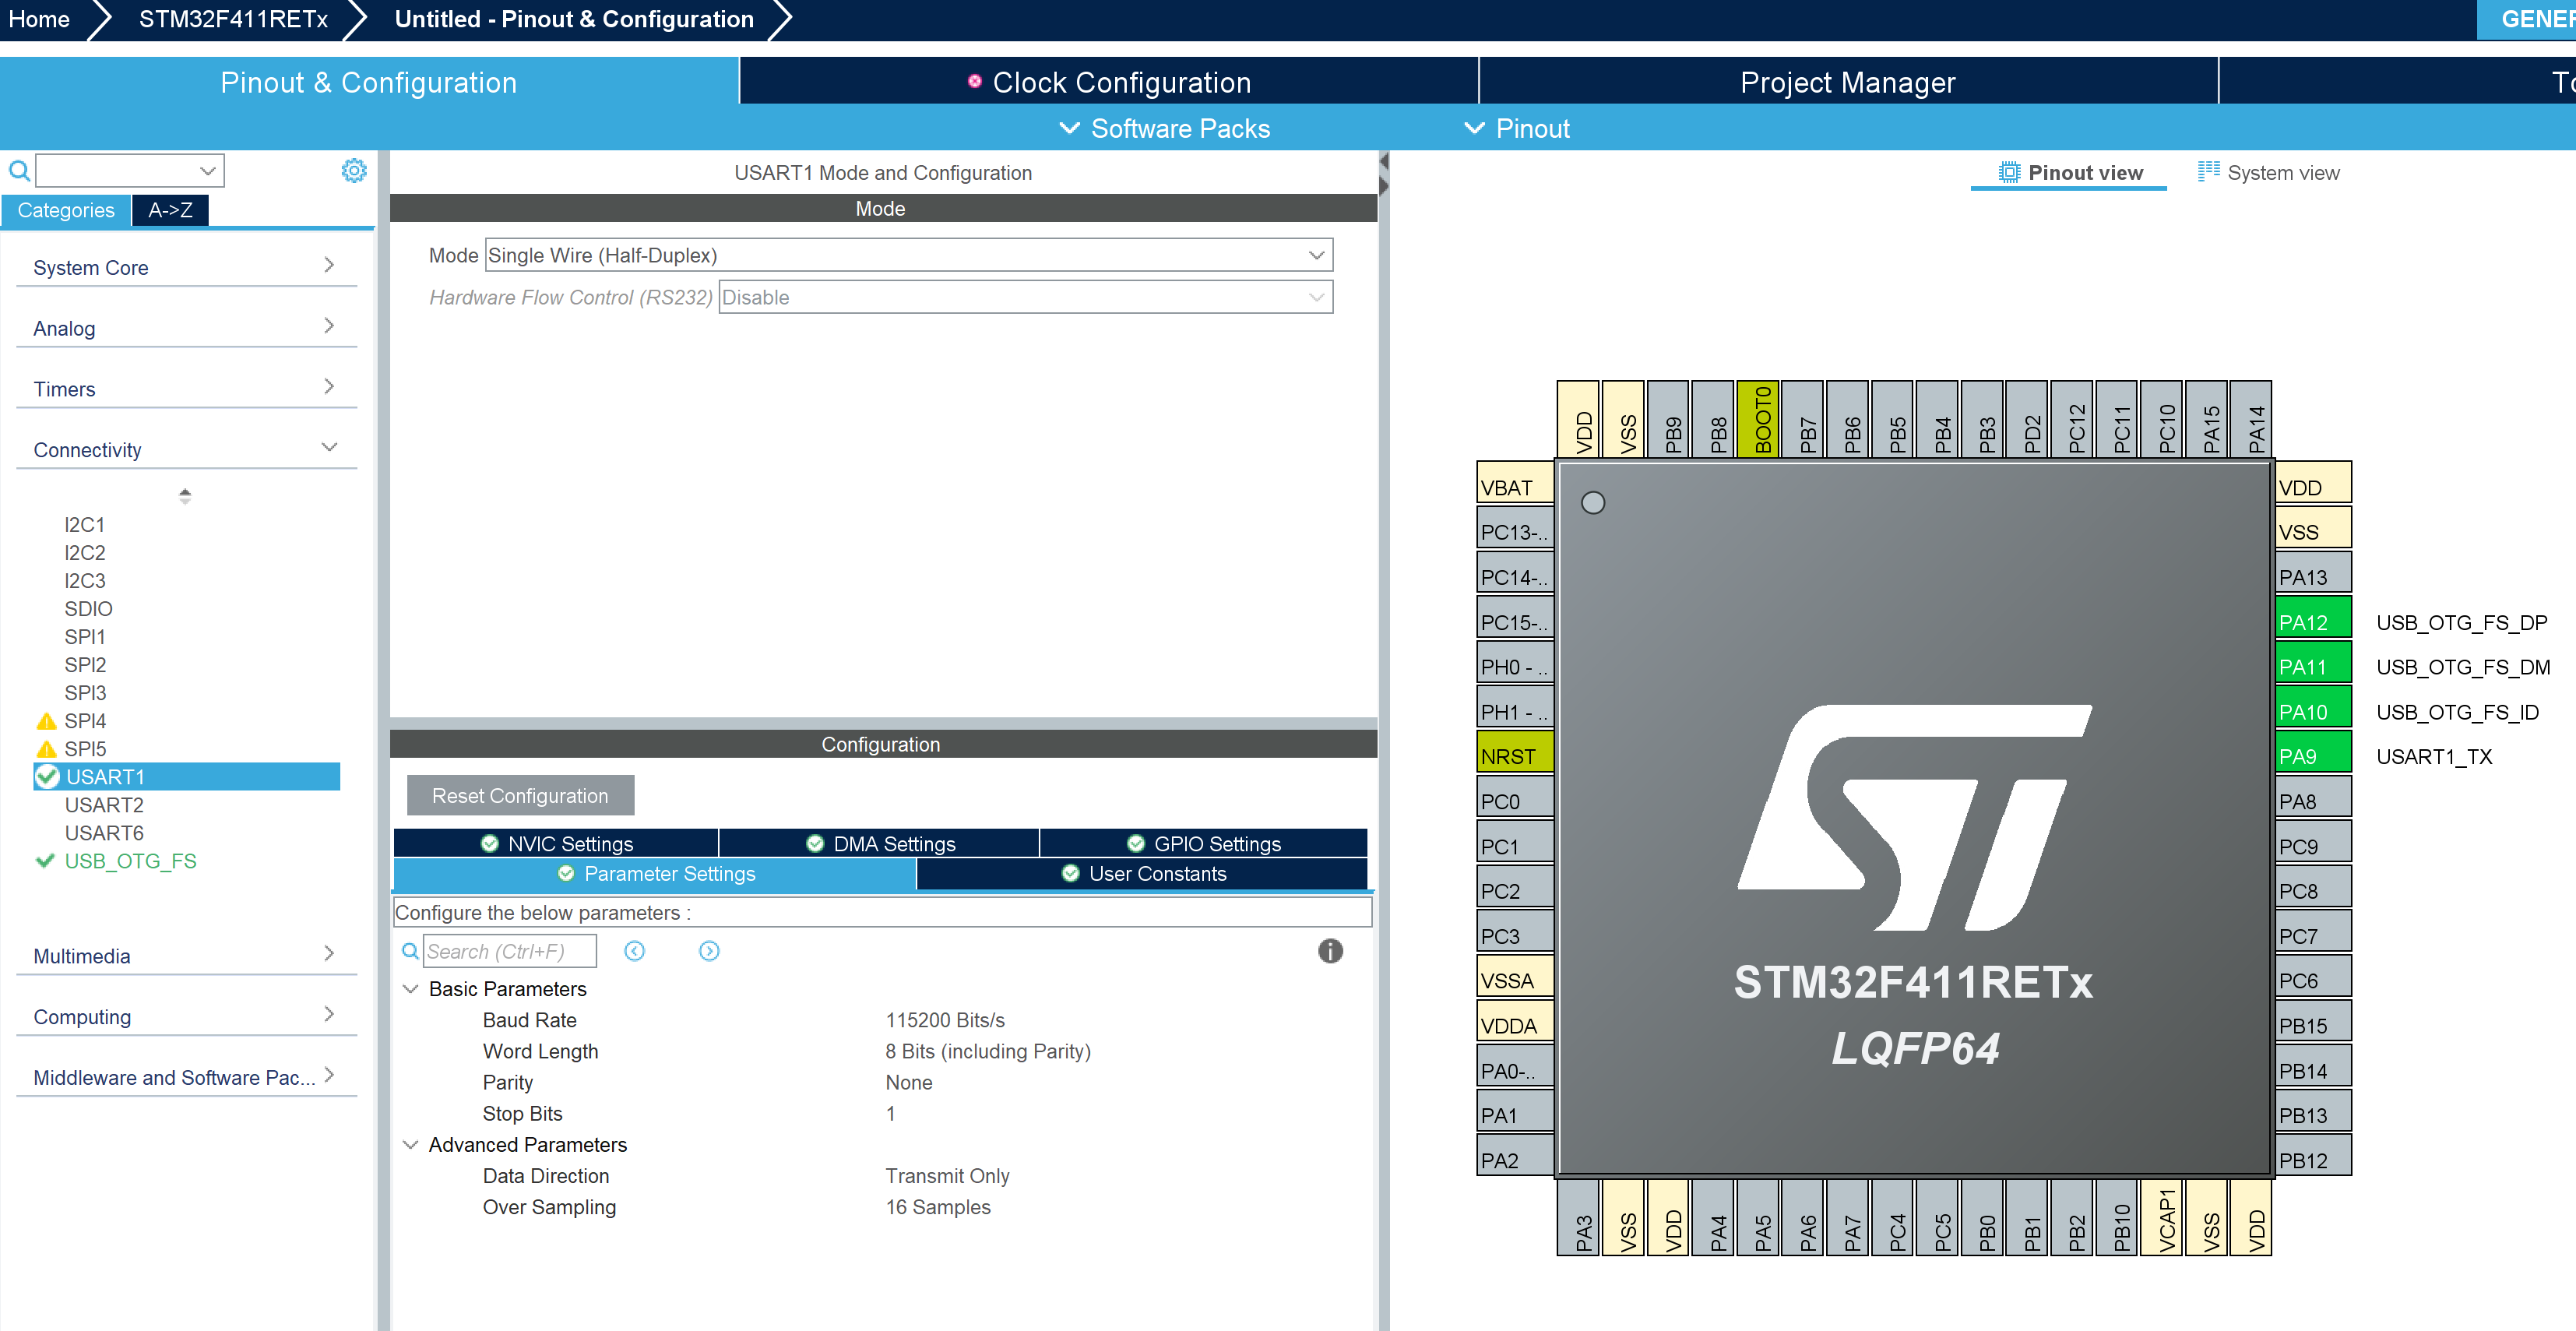The width and height of the screenshot is (2576, 1331).
Task: Click the info icon in Parameter Settings
Action: 1330,951
